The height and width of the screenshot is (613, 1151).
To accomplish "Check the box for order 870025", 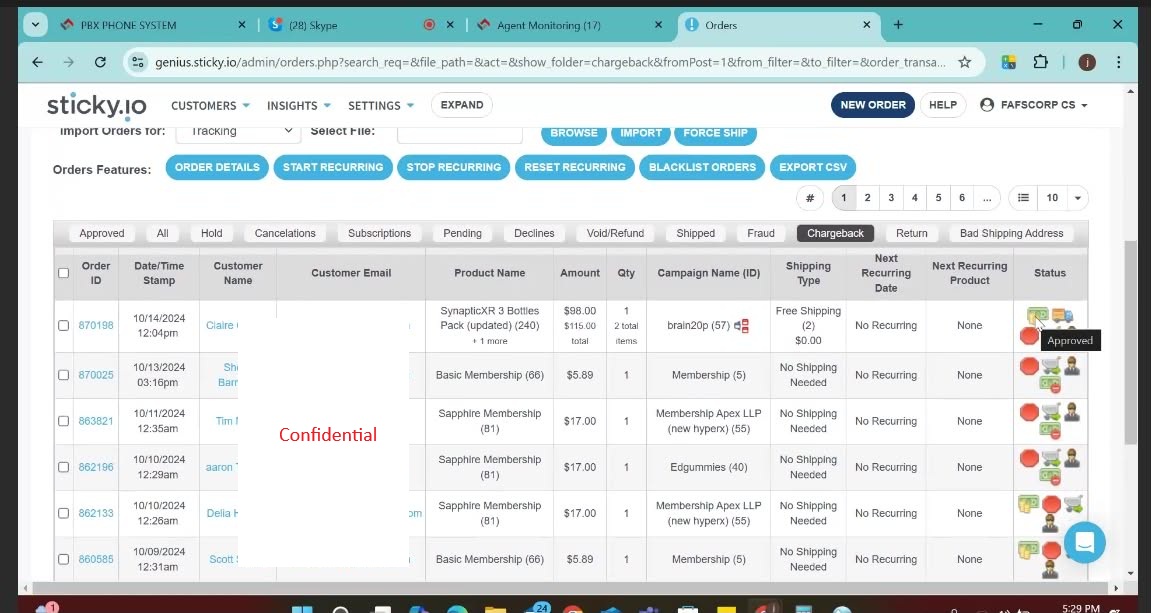I will click(63, 375).
